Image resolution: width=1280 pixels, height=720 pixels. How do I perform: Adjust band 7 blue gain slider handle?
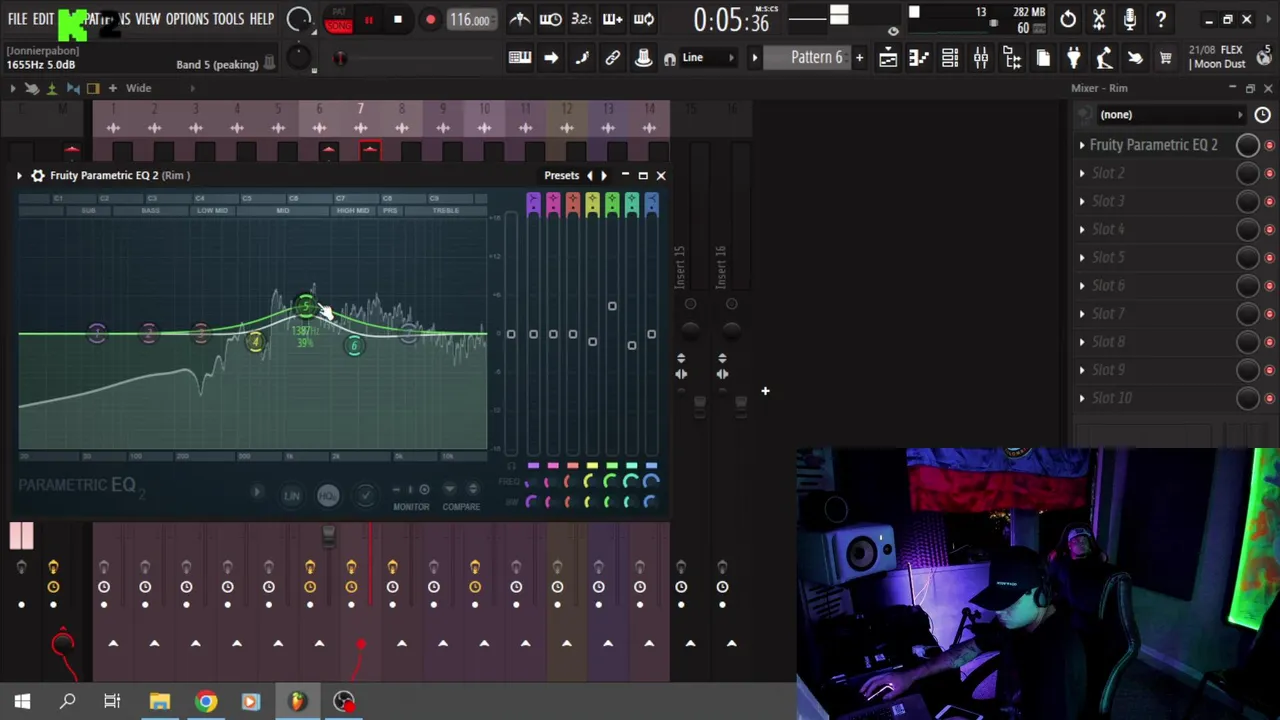point(651,334)
